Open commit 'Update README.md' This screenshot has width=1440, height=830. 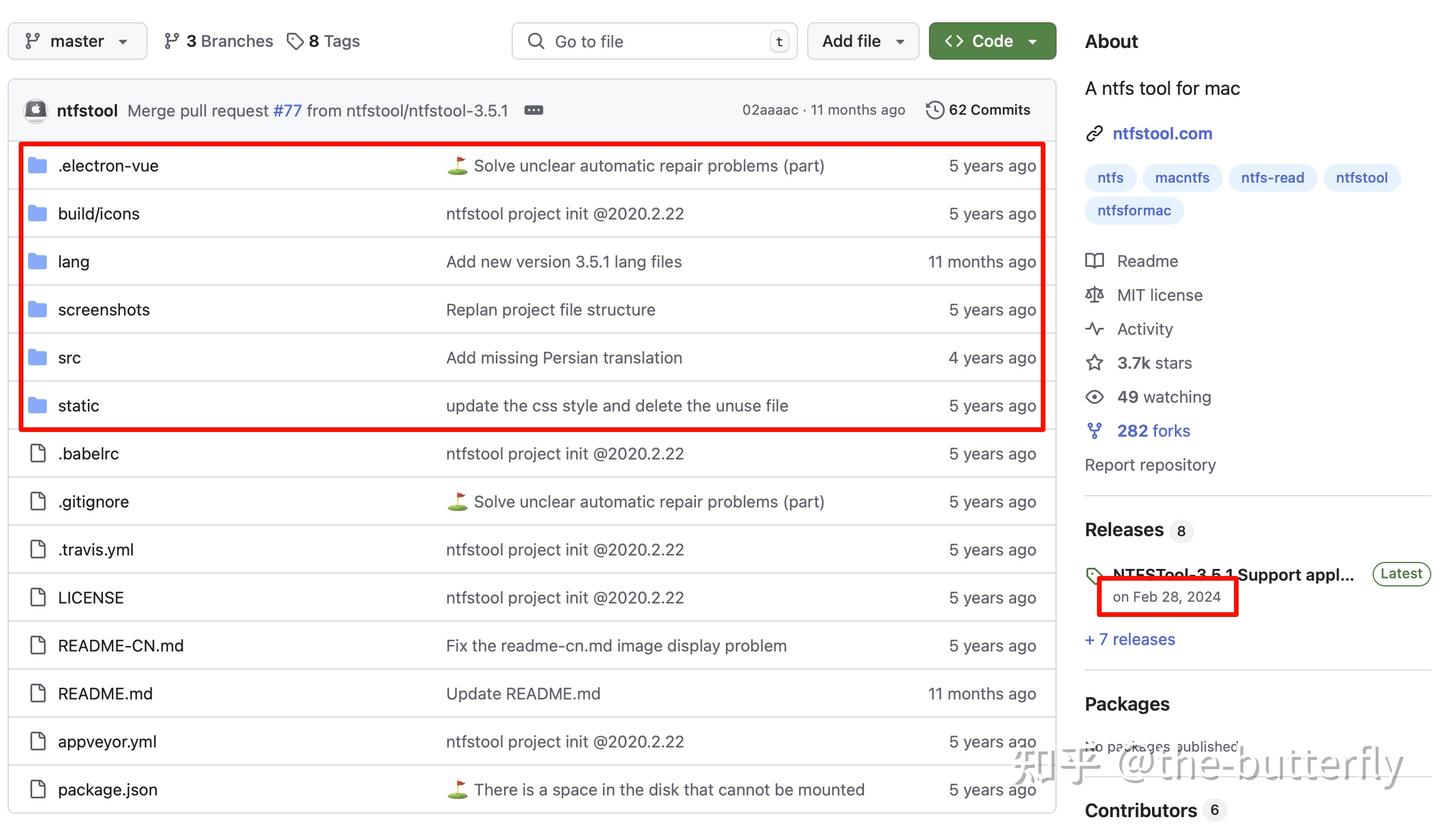(x=523, y=694)
